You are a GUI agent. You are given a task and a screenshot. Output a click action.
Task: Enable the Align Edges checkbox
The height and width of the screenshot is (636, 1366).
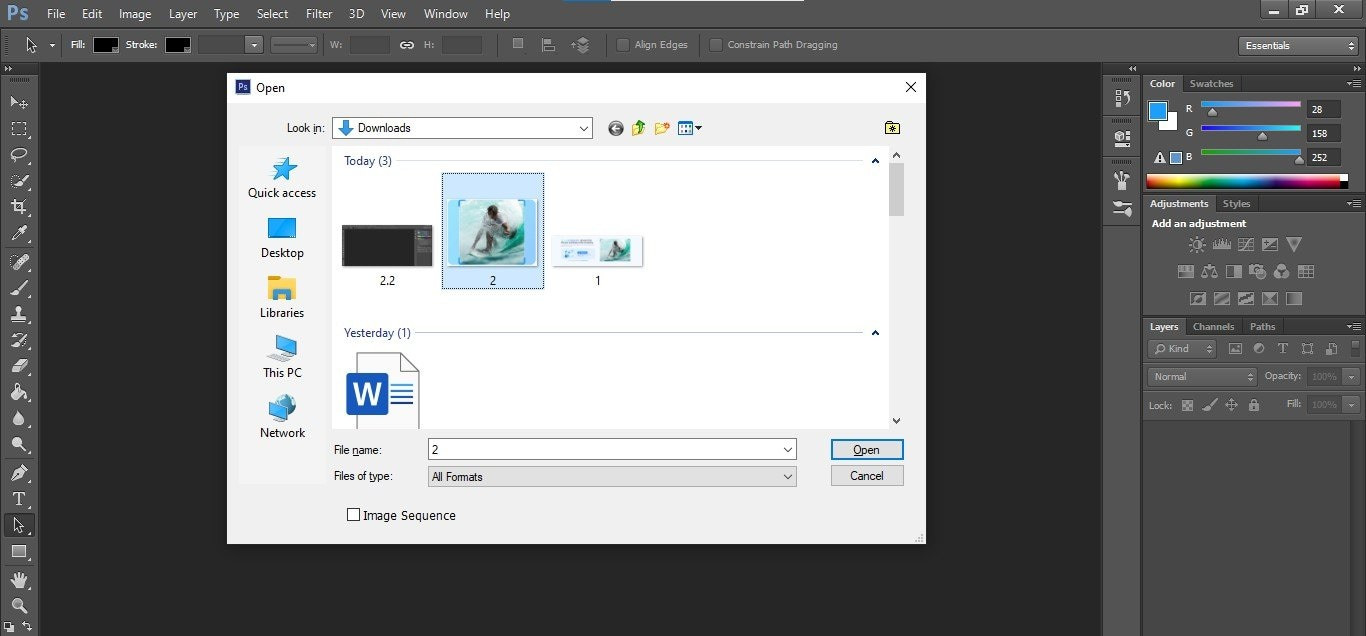click(x=623, y=45)
